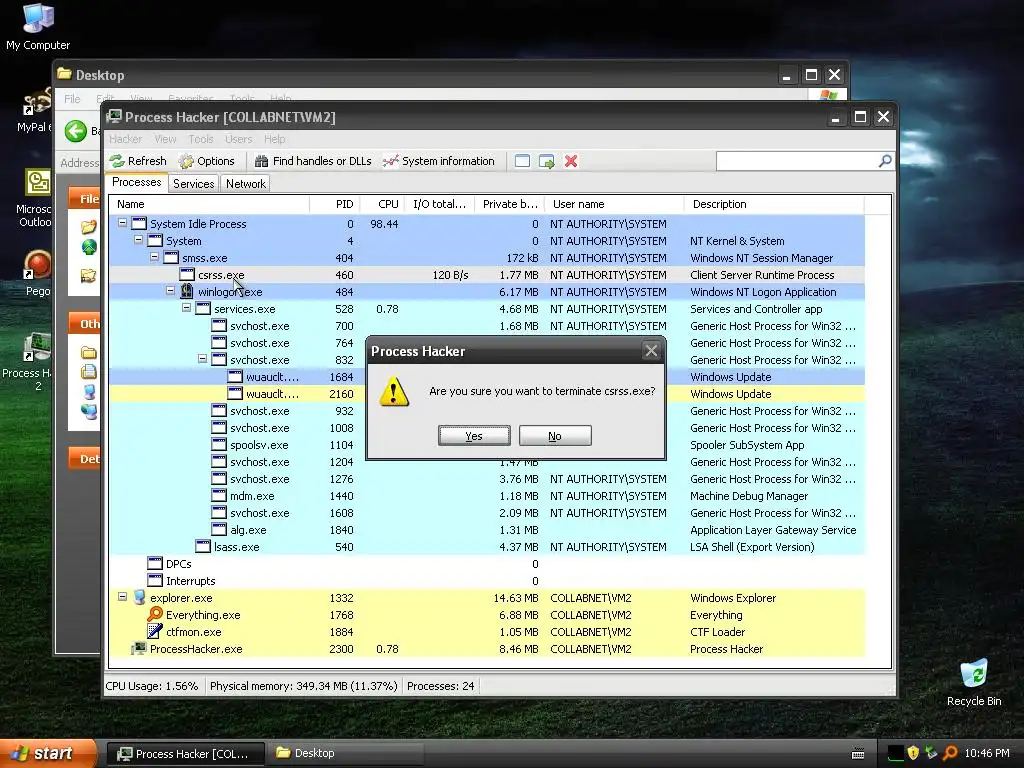Select the alg.exe process row
The height and width of the screenshot is (768, 1024).
coord(487,530)
